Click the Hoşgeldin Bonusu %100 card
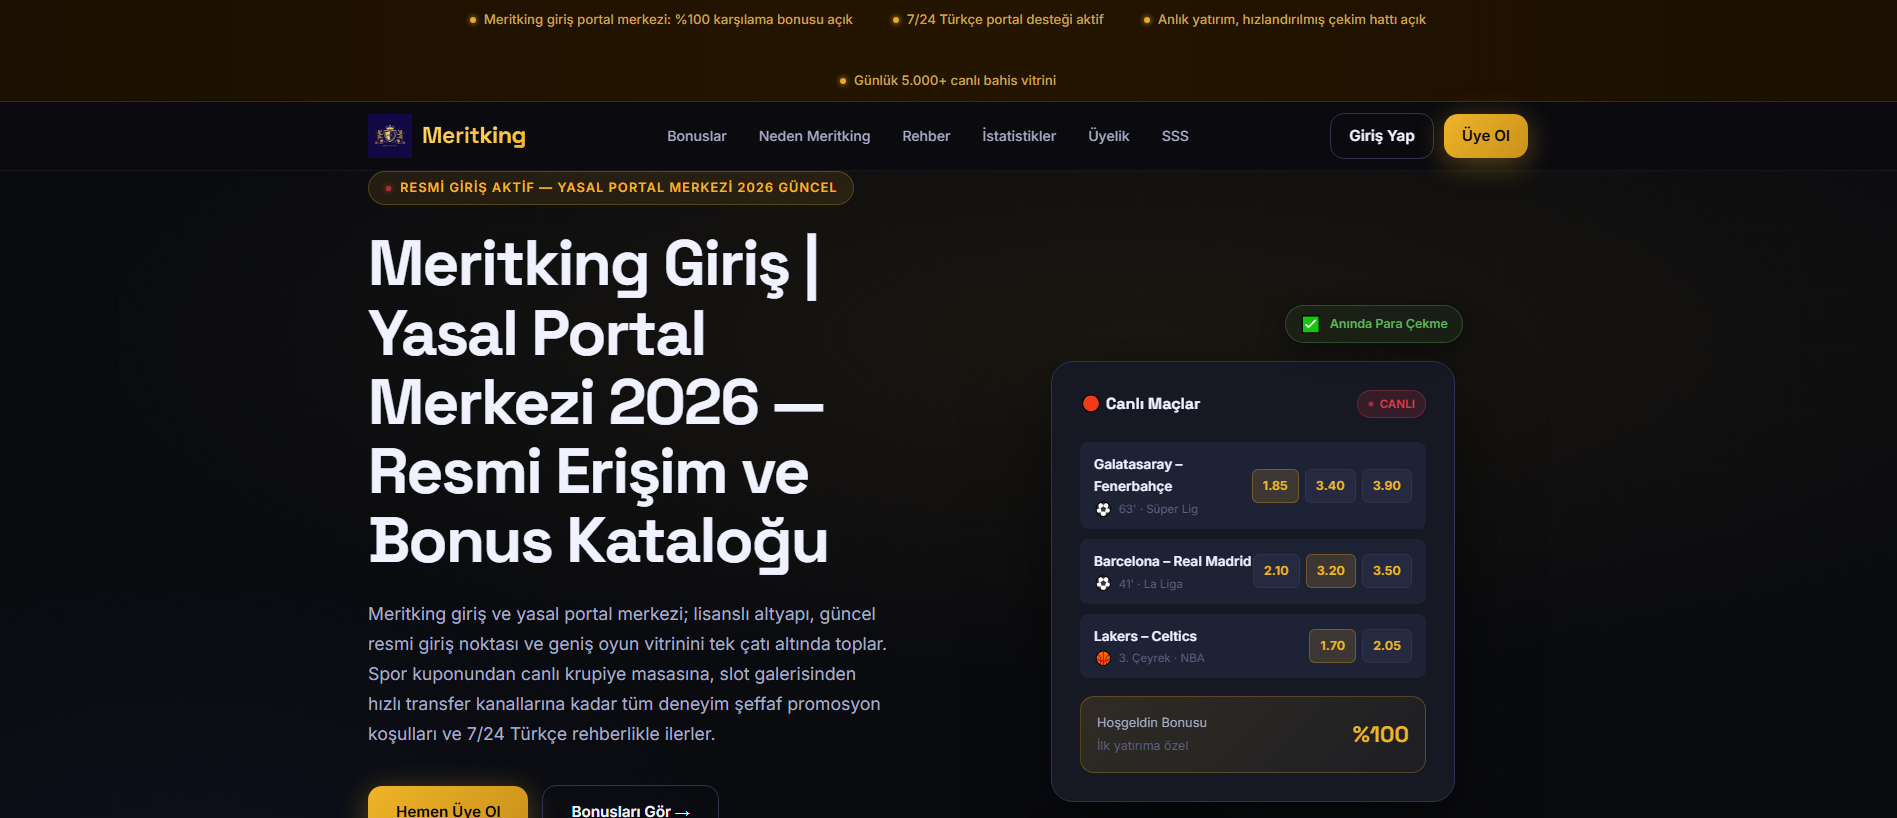Image resolution: width=1897 pixels, height=818 pixels. [x=1253, y=734]
